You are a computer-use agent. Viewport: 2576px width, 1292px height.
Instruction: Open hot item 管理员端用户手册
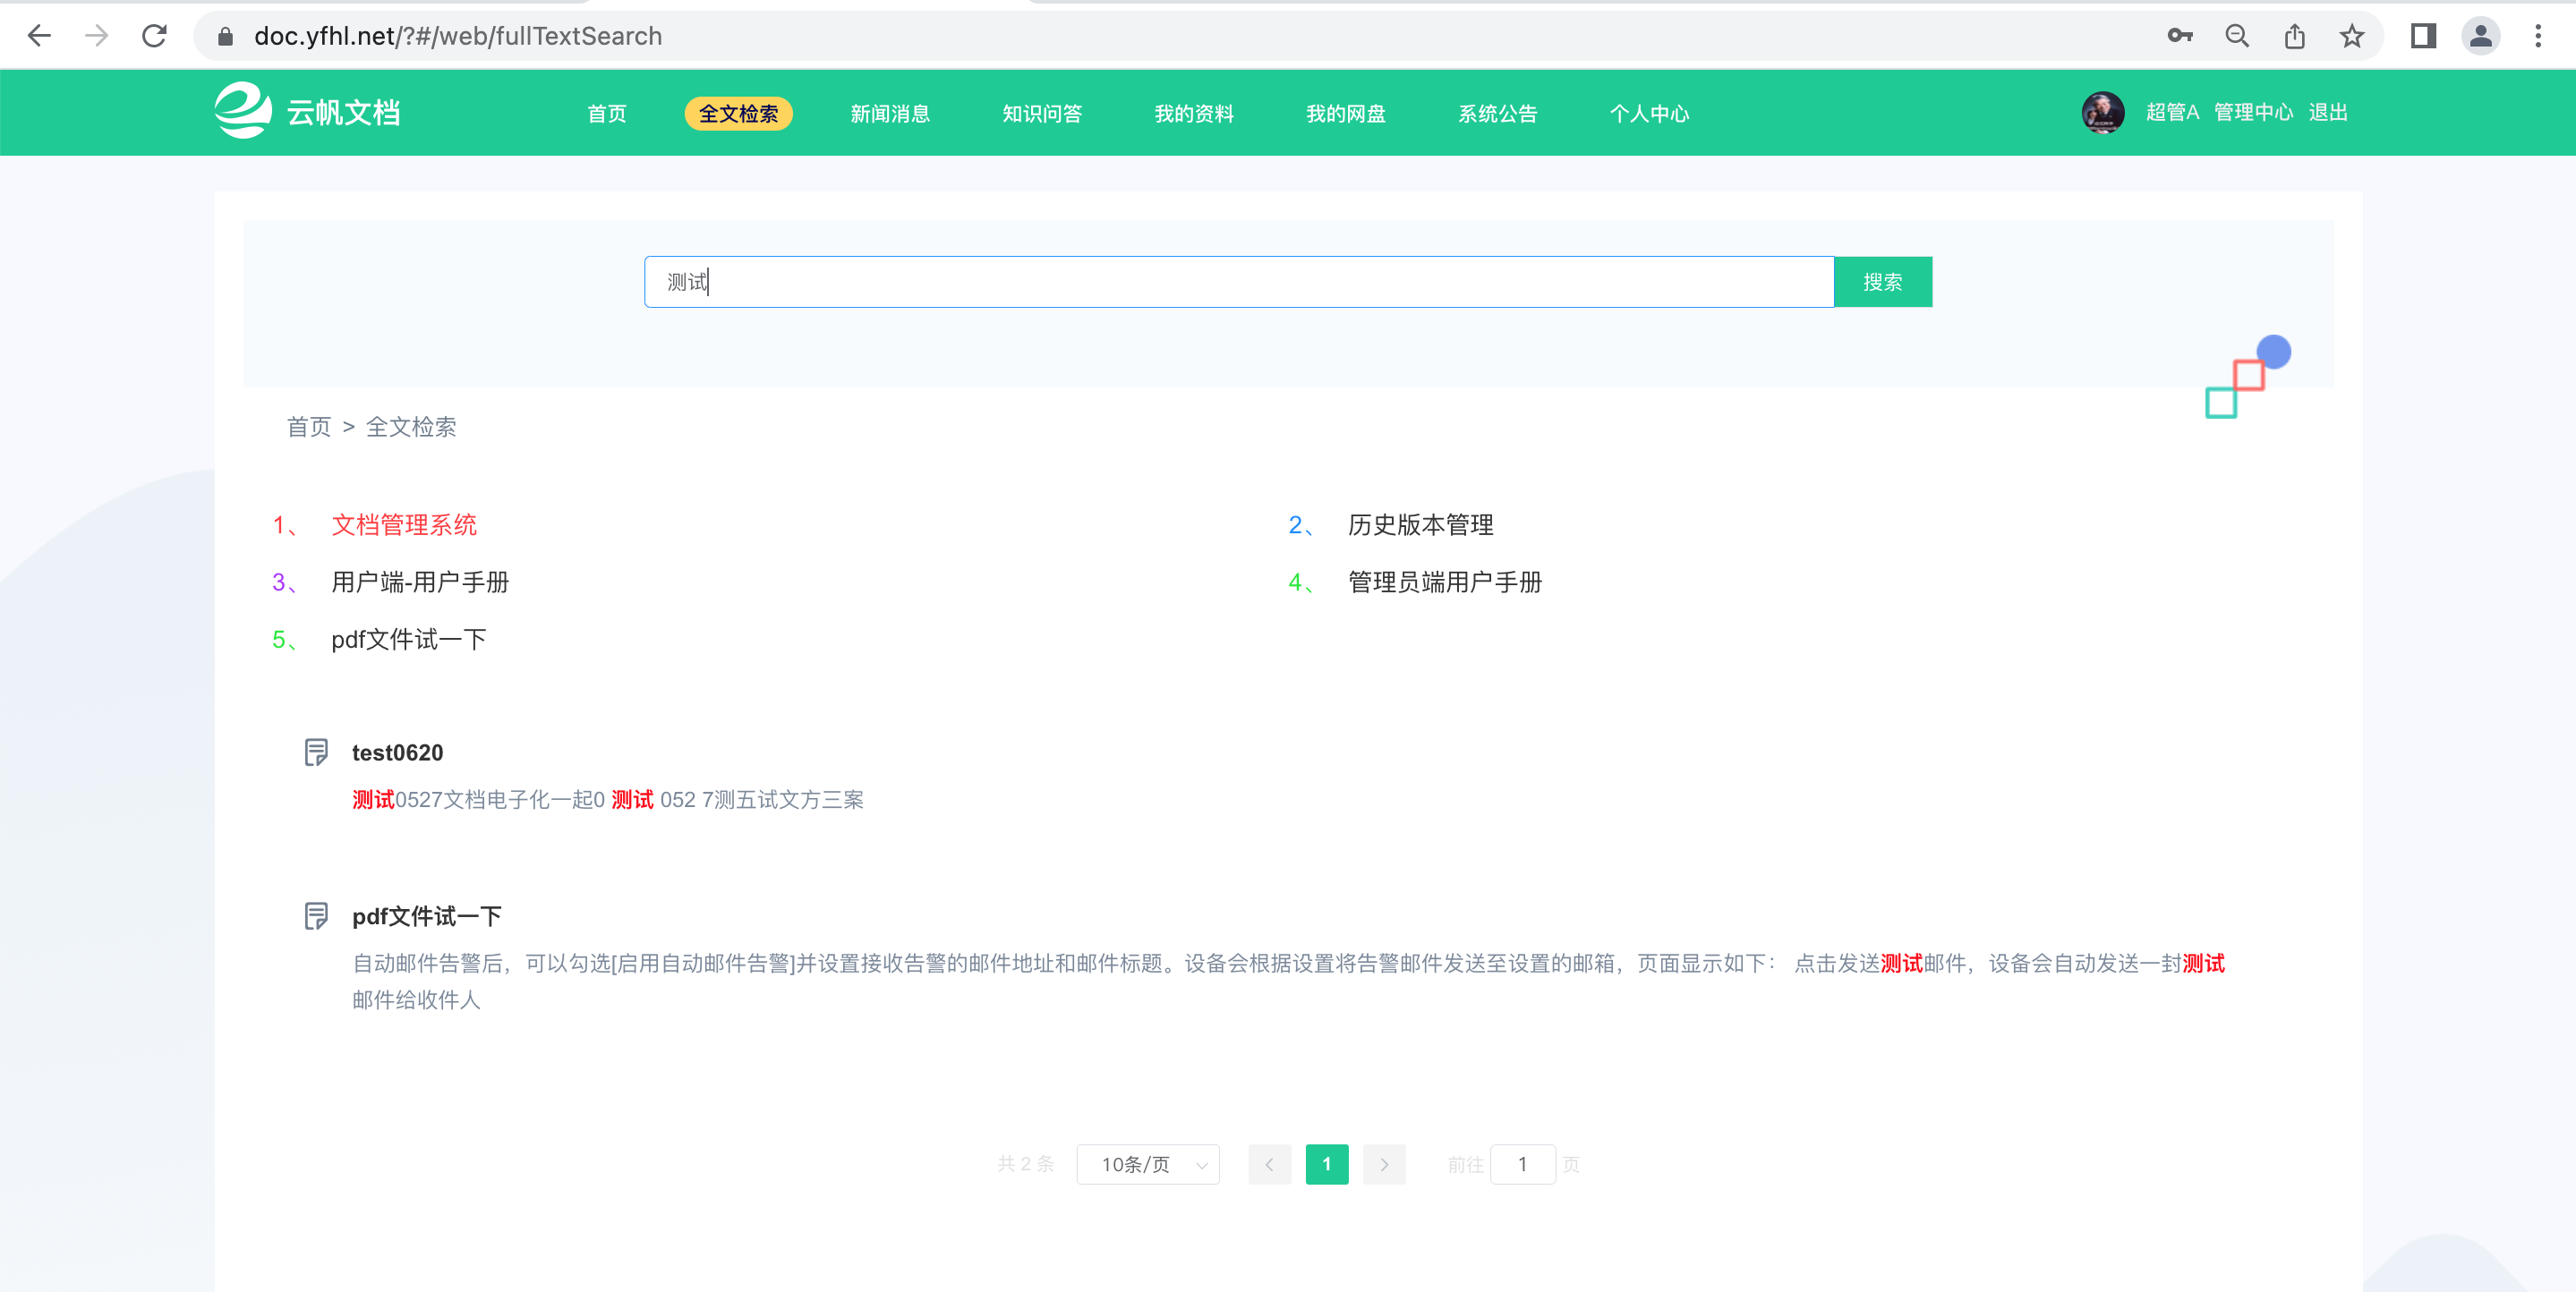(x=1445, y=582)
